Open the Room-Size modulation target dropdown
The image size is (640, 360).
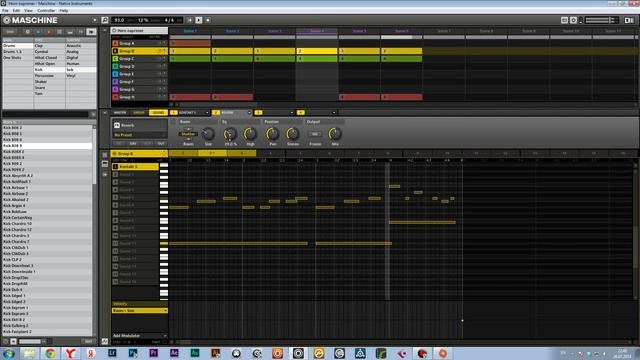click(x=140, y=311)
